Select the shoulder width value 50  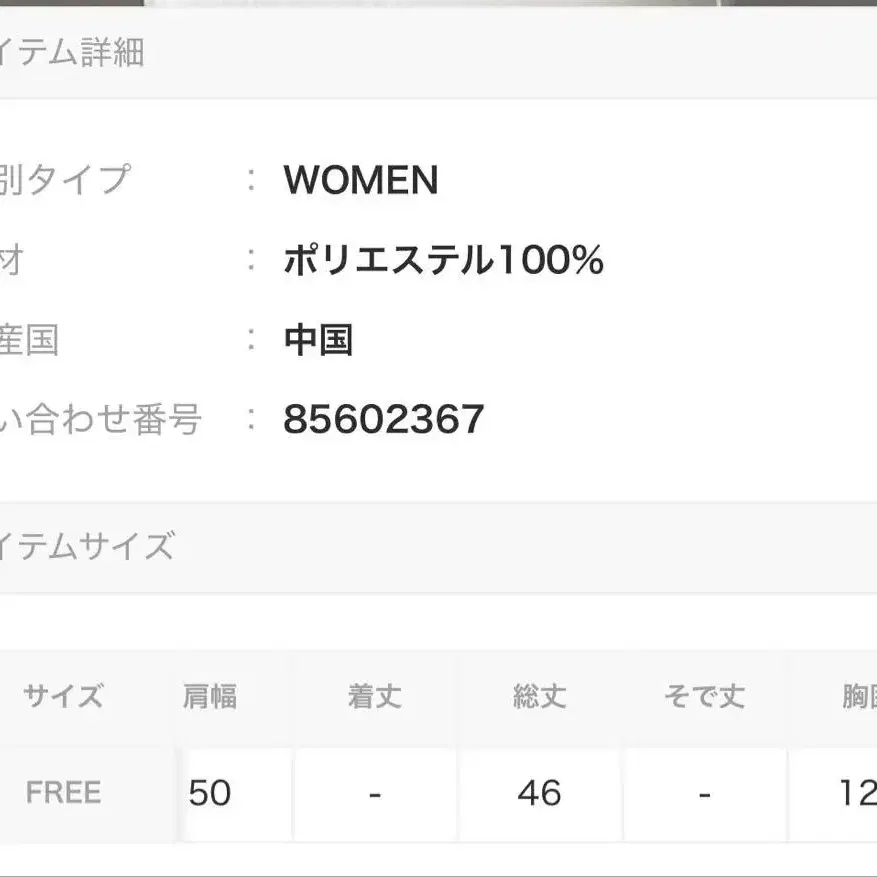click(x=210, y=793)
